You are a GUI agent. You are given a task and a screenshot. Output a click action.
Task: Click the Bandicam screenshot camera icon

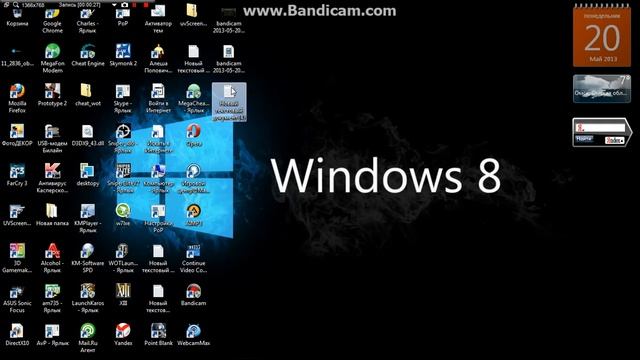click(x=124, y=4)
